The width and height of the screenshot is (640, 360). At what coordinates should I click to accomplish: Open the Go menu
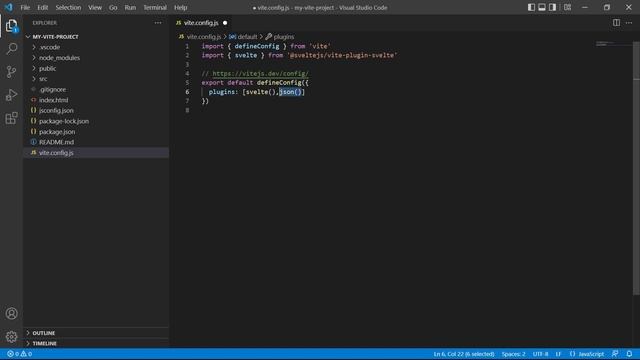tap(113, 7)
